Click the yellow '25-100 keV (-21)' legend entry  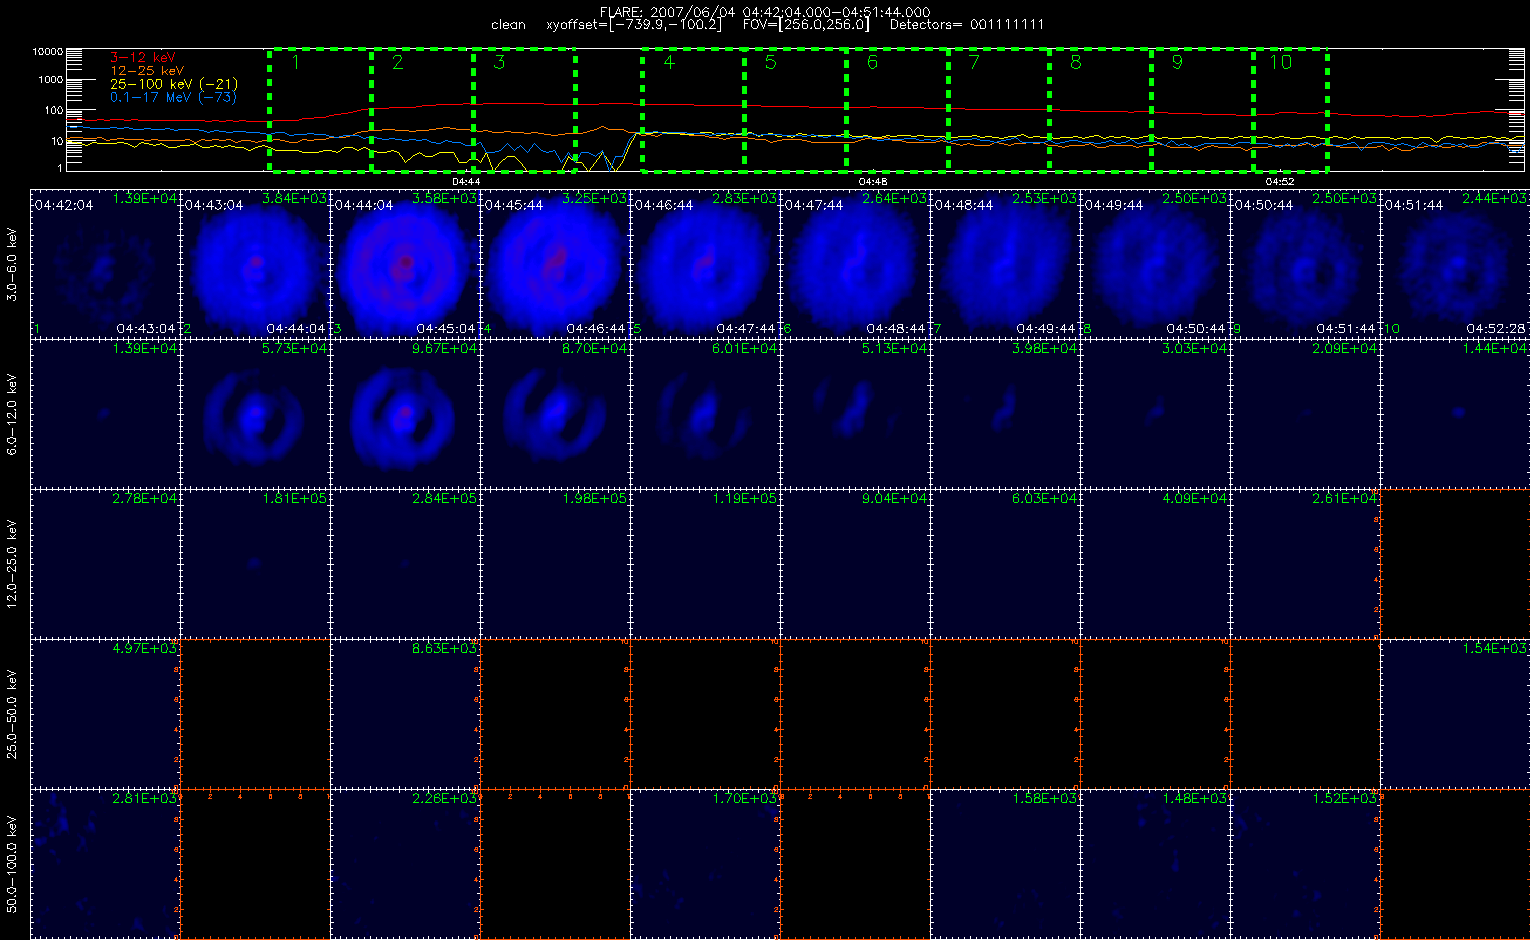174,84
